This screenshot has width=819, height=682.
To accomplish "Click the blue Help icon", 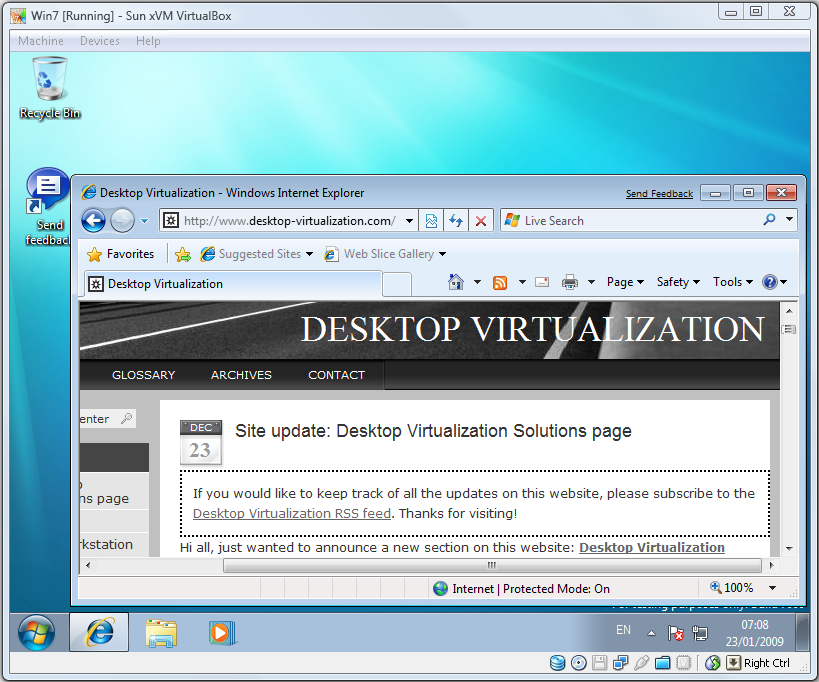I will [770, 282].
